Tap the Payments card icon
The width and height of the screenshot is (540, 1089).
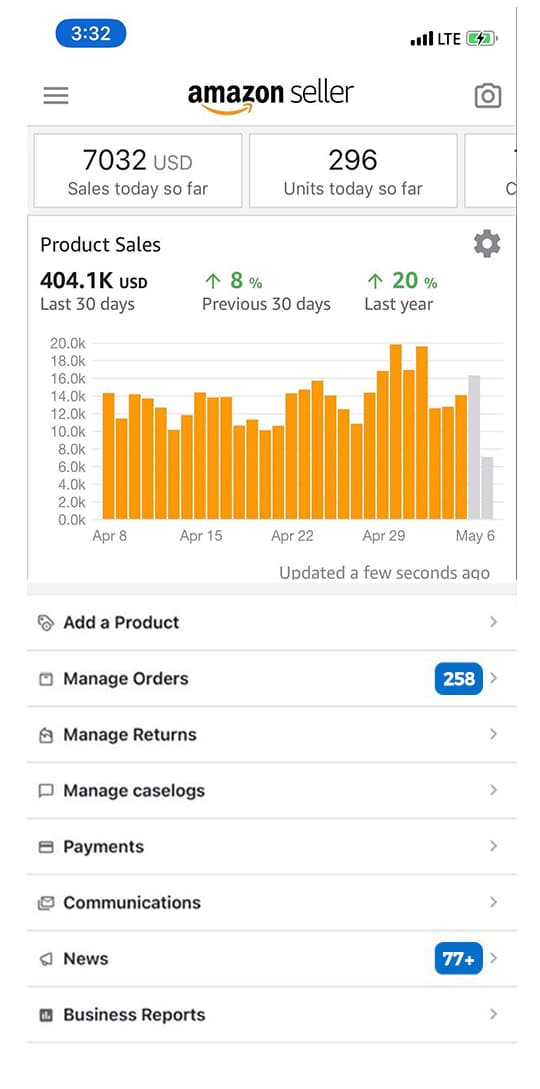[x=46, y=847]
